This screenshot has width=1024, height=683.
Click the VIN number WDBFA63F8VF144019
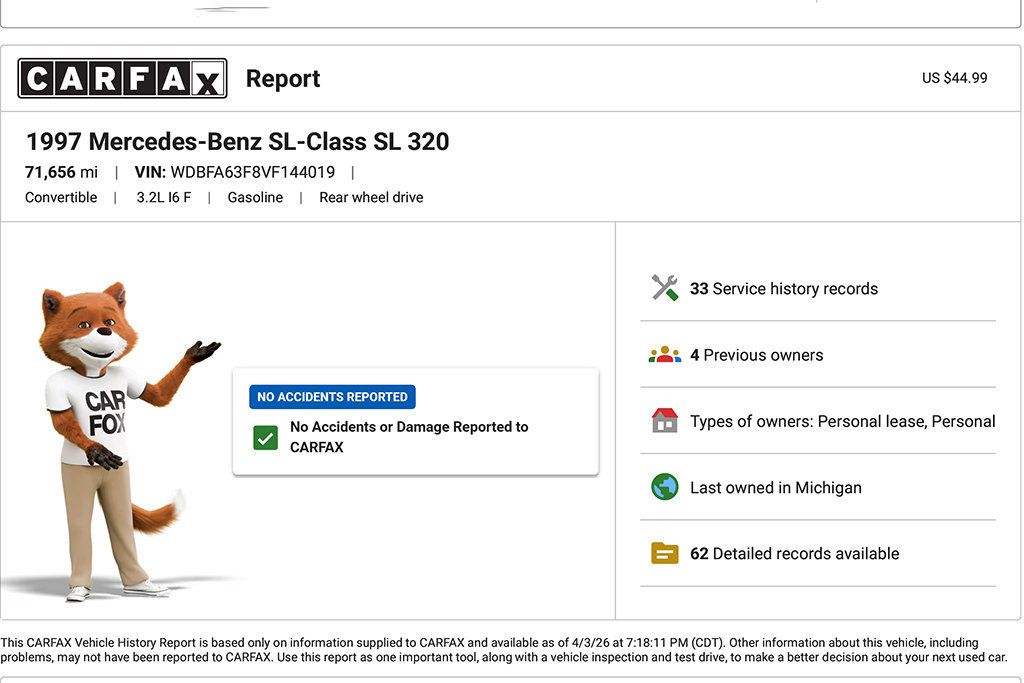(252, 172)
